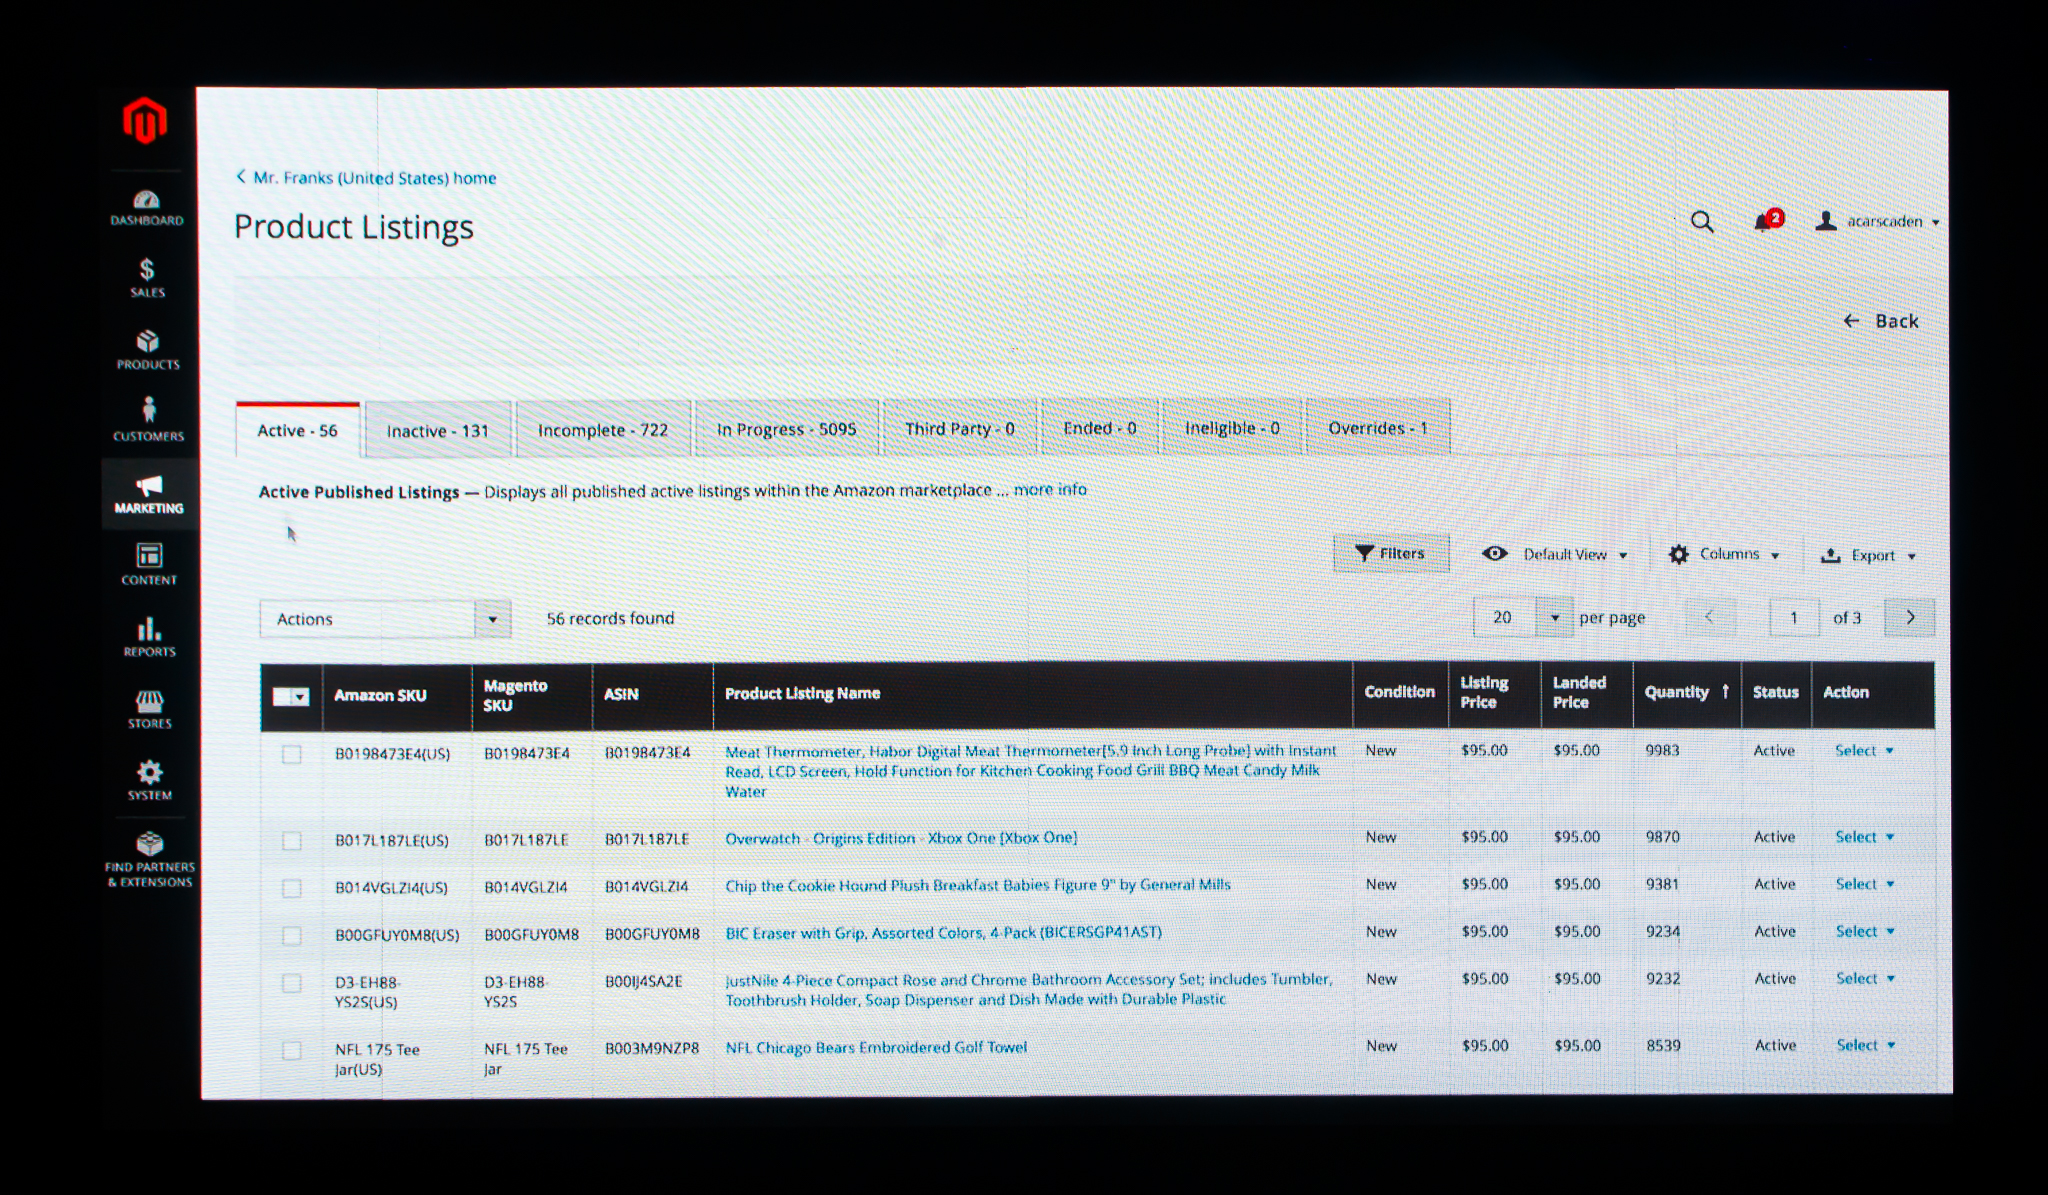Switch to the Third Party - 0 tab

pos(960,428)
